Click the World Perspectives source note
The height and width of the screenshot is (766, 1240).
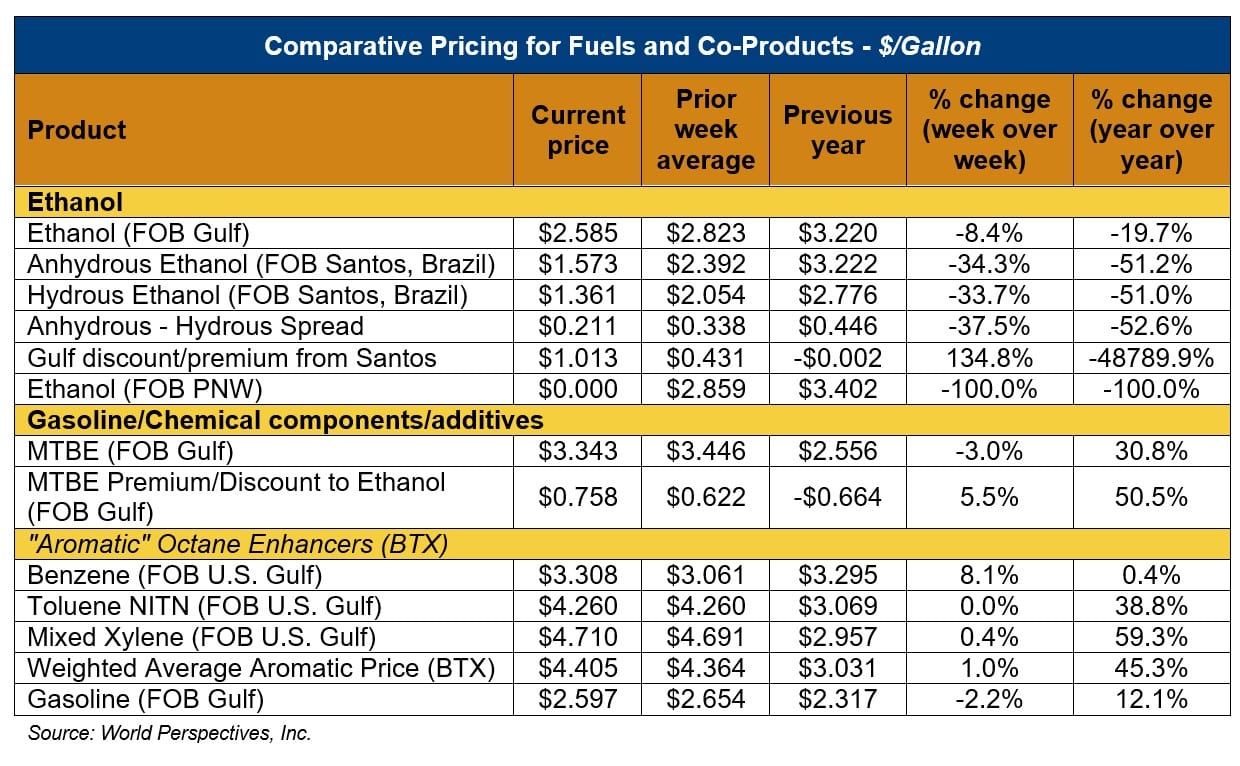click(170, 733)
